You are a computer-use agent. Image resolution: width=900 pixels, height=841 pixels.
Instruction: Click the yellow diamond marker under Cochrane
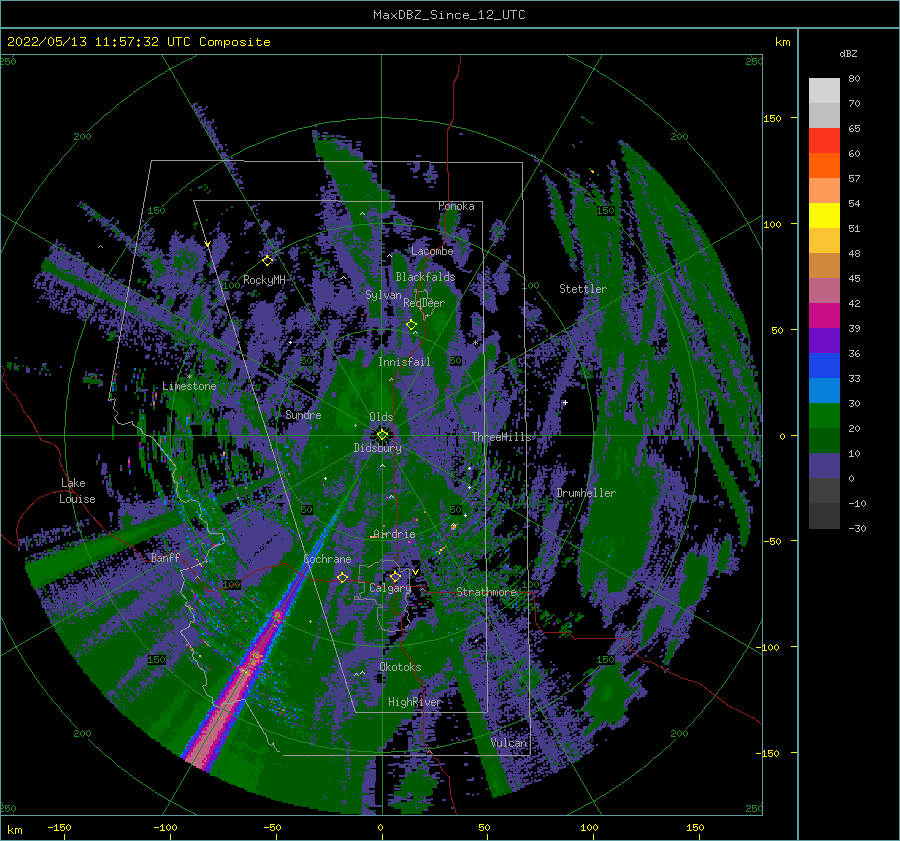(342, 577)
